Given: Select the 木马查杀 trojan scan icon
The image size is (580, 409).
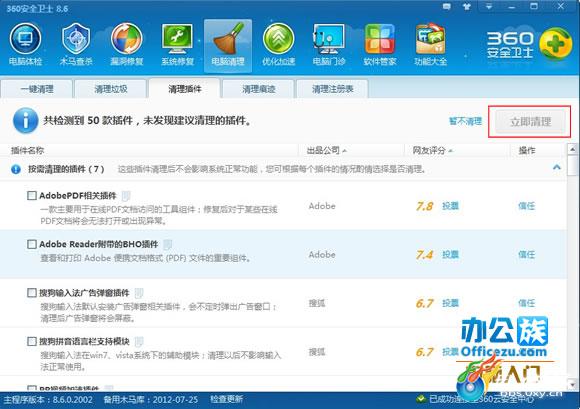Looking at the screenshot, I should [76, 44].
